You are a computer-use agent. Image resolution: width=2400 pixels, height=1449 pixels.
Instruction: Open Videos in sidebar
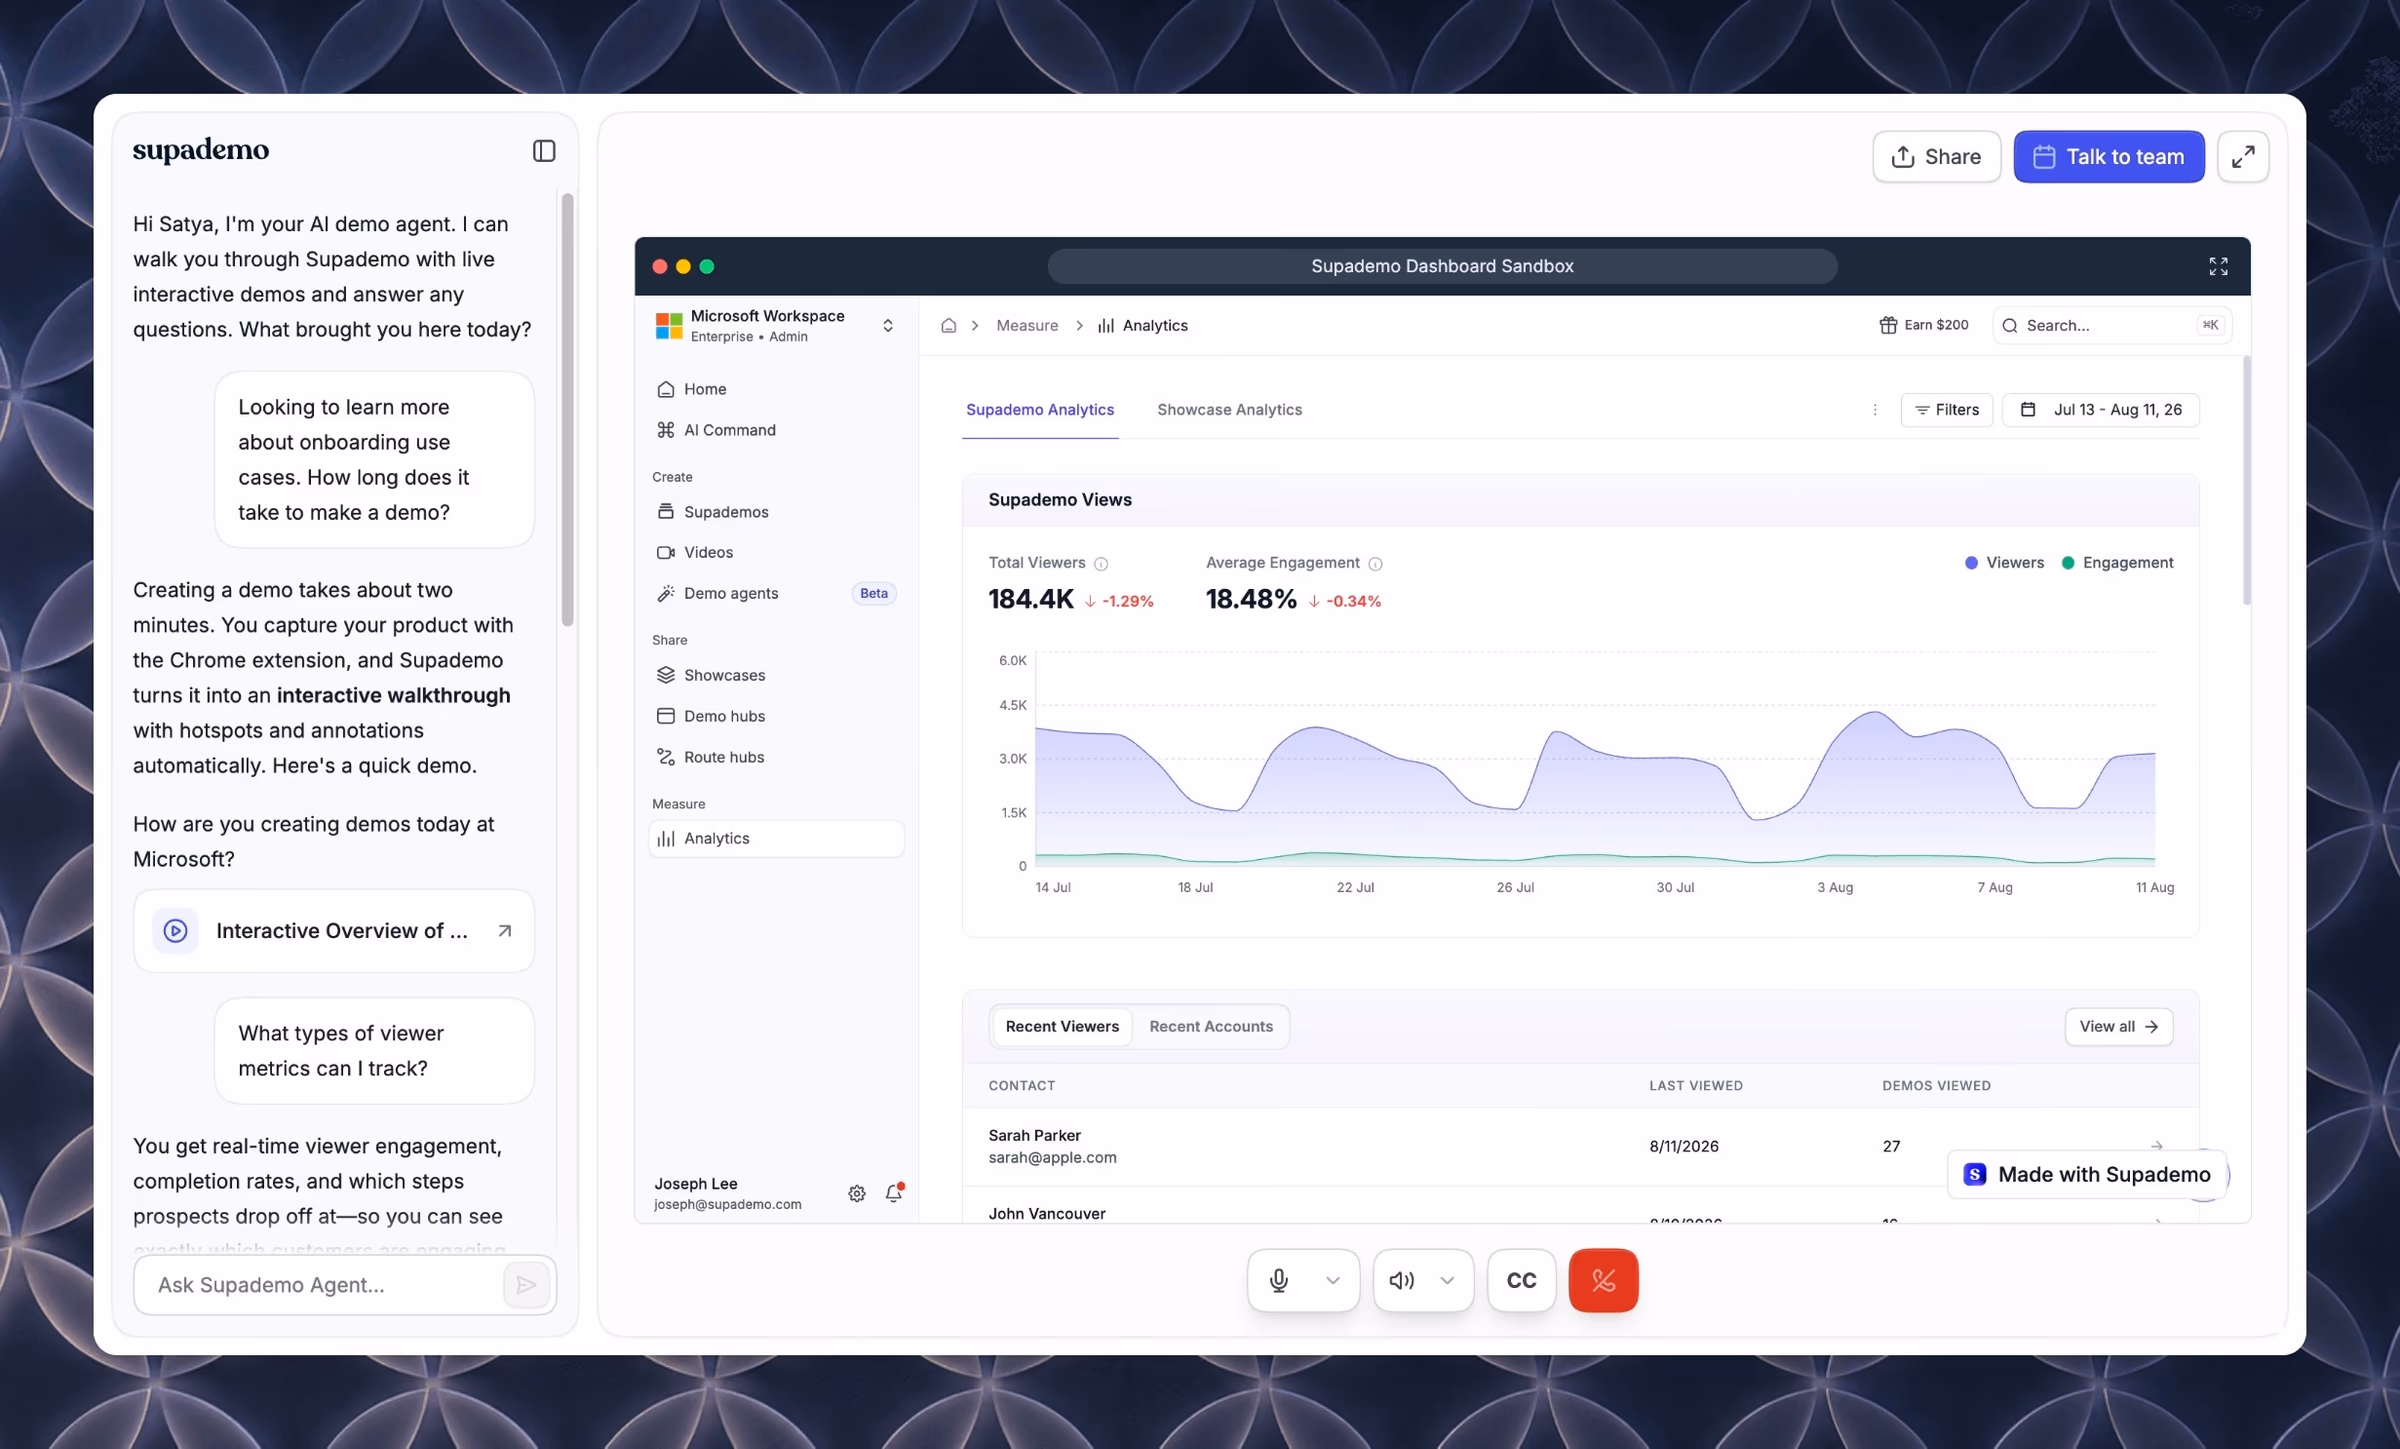(776, 552)
